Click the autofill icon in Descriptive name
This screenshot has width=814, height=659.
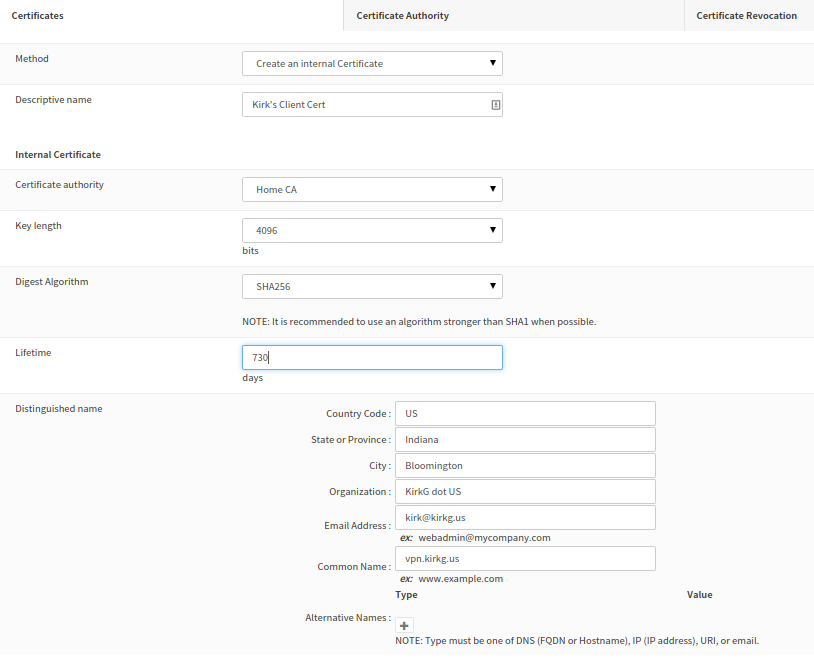[x=496, y=105]
